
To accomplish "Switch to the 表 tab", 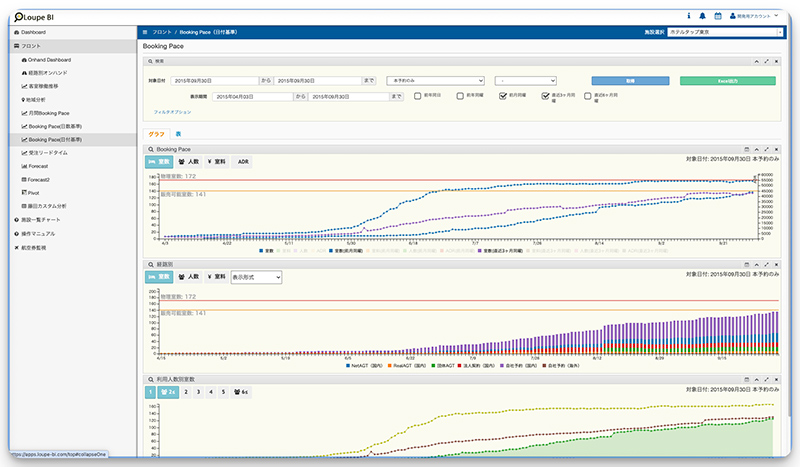I will tap(178, 133).
